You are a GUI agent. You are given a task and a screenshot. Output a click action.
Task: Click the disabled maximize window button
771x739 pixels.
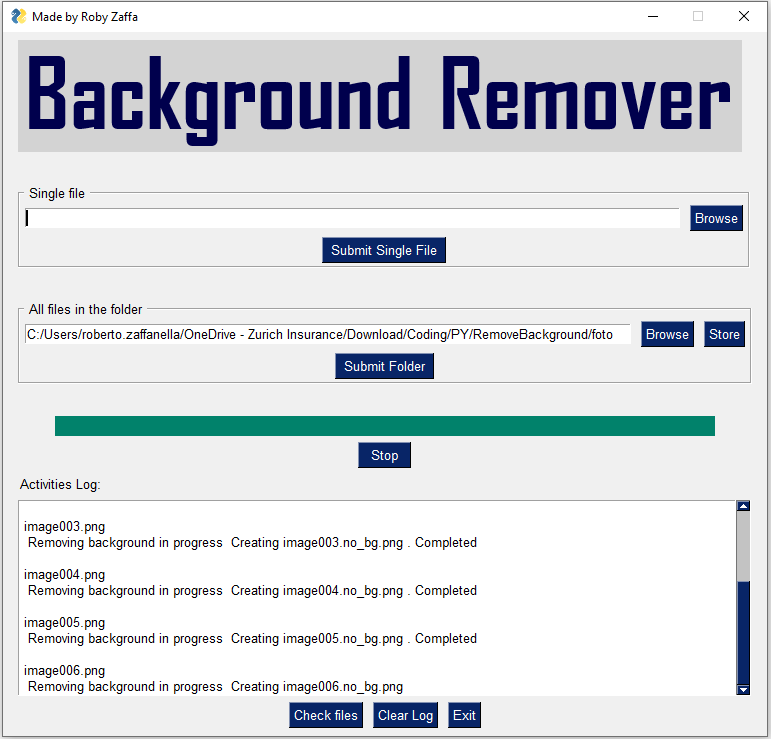(698, 16)
